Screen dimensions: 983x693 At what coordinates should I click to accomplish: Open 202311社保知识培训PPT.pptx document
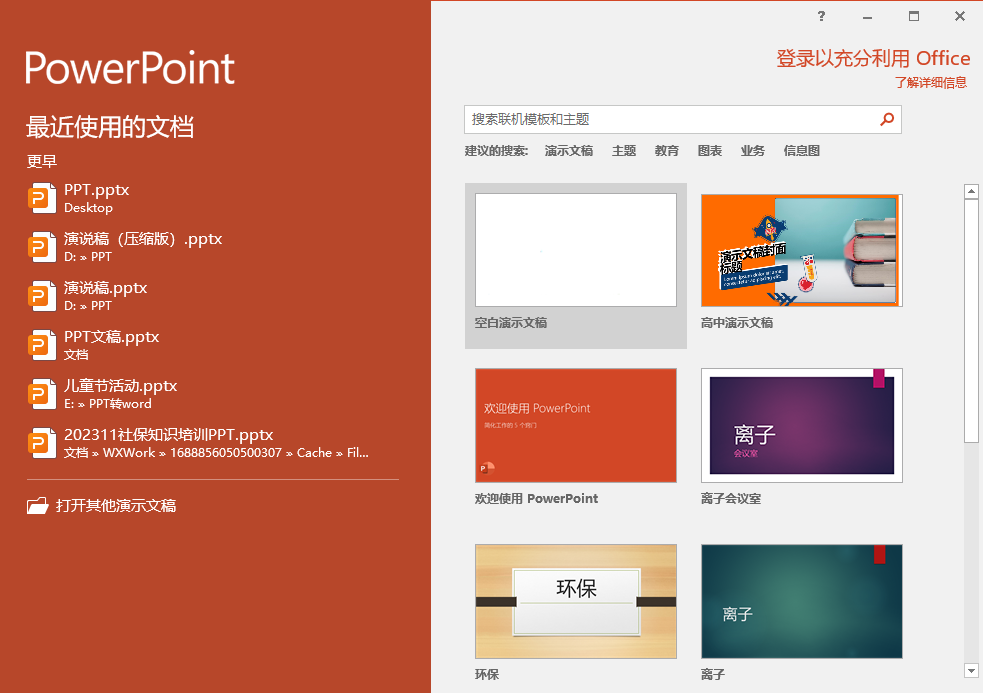pos(213,442)
